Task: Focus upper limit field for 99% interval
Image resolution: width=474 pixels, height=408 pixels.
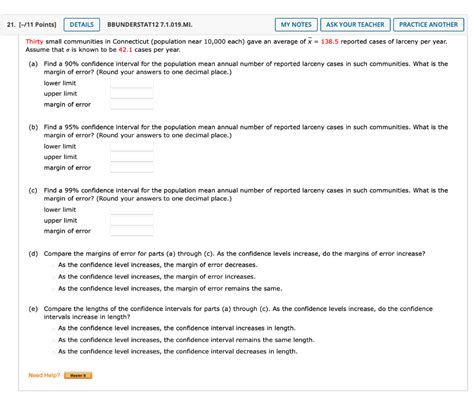Action: tap(132, 220)
